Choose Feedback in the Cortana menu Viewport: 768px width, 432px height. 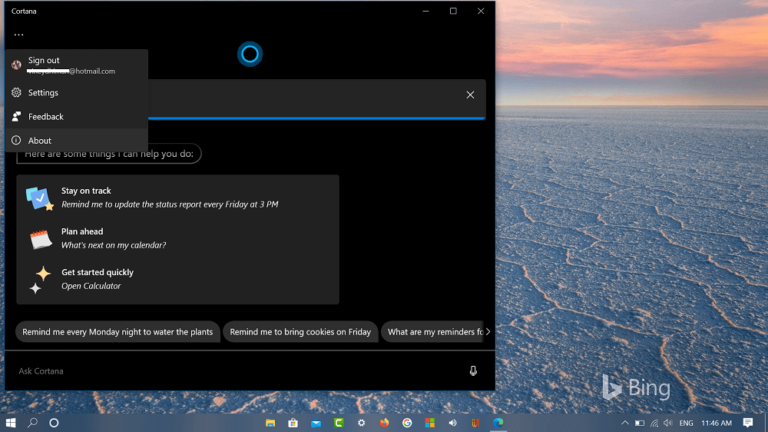pyautogui.click(x=76, y=117)
